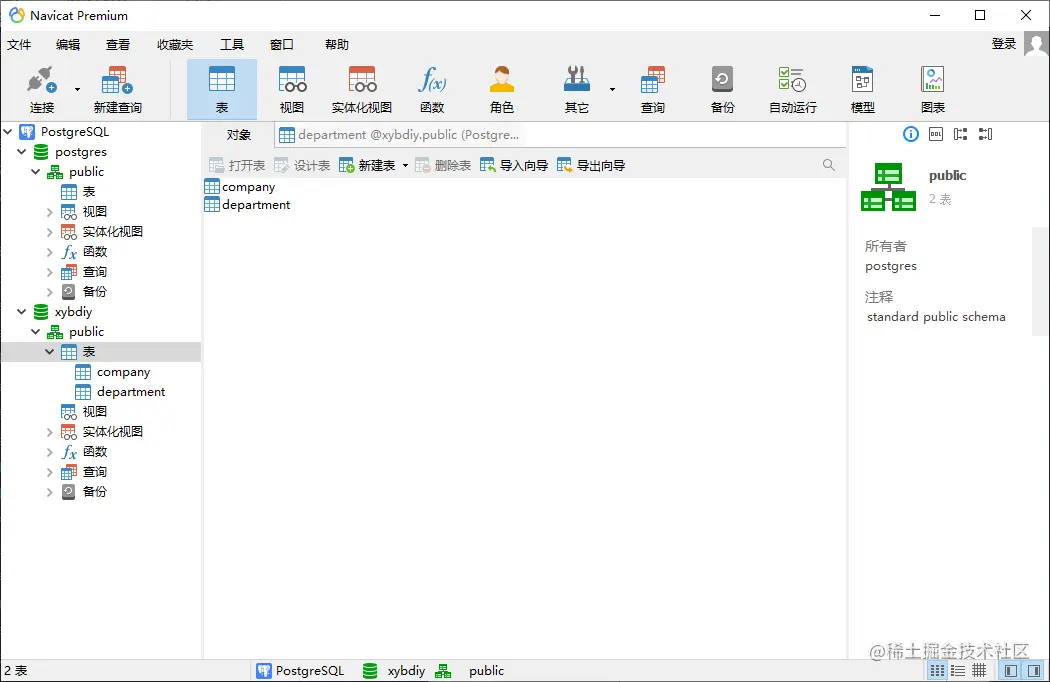Screen dimensions: 1050x682
Task: Launch the 导入向导 import wizard
Action: pos(514,165)
